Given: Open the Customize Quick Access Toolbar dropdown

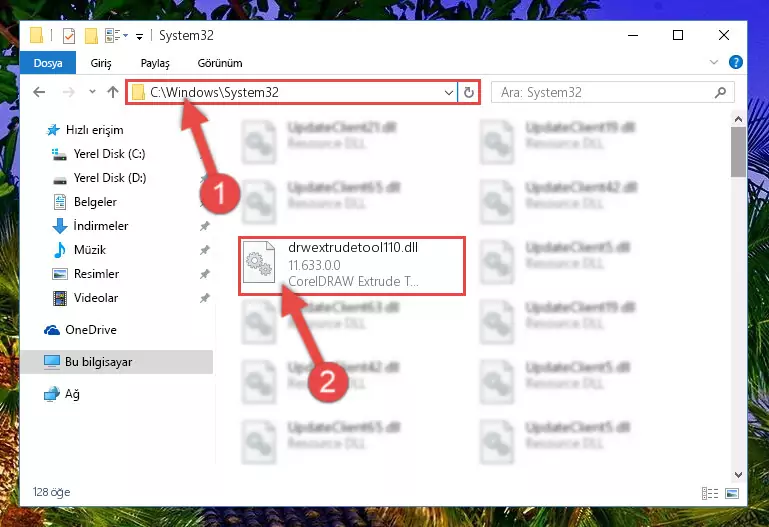Looking at the screenshot, I should [x=139, y=37].
